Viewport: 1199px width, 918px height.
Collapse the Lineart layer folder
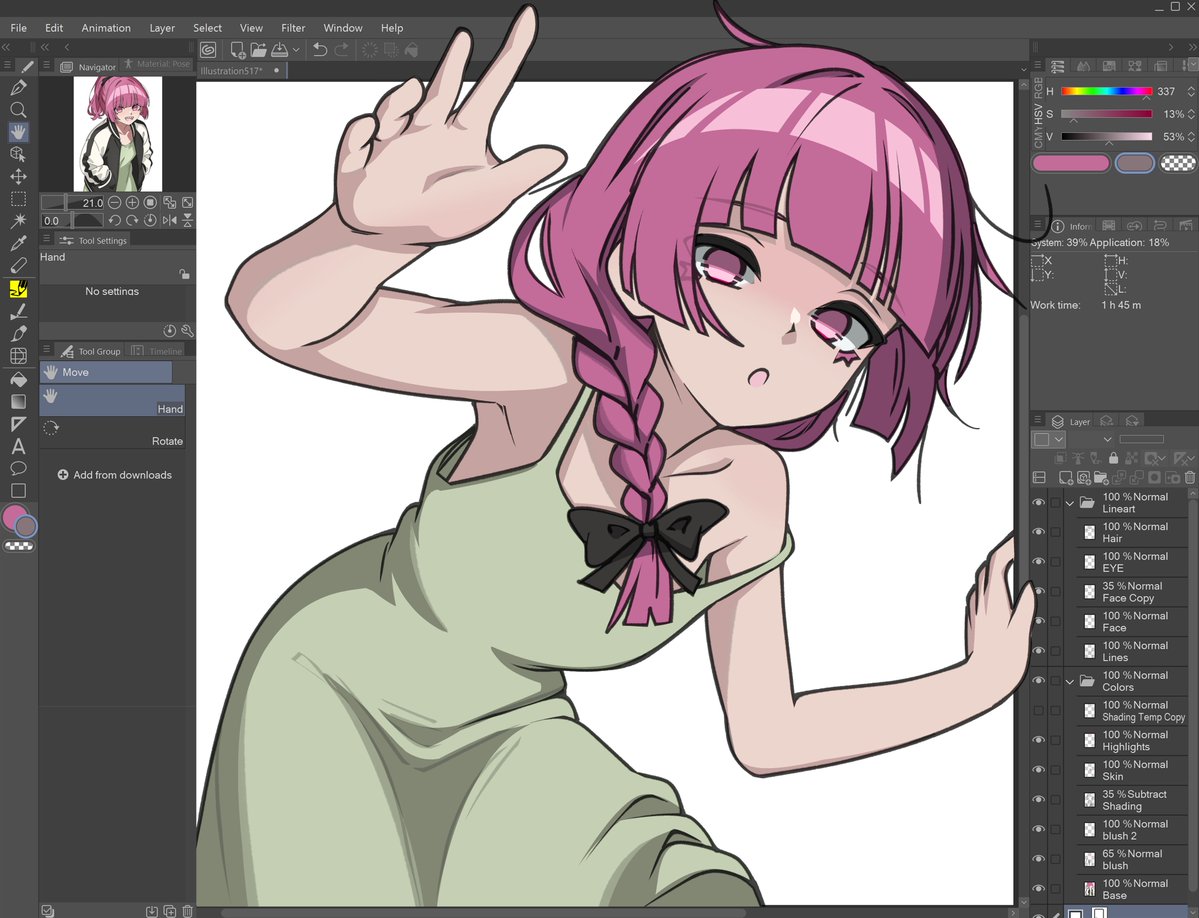1070,503
